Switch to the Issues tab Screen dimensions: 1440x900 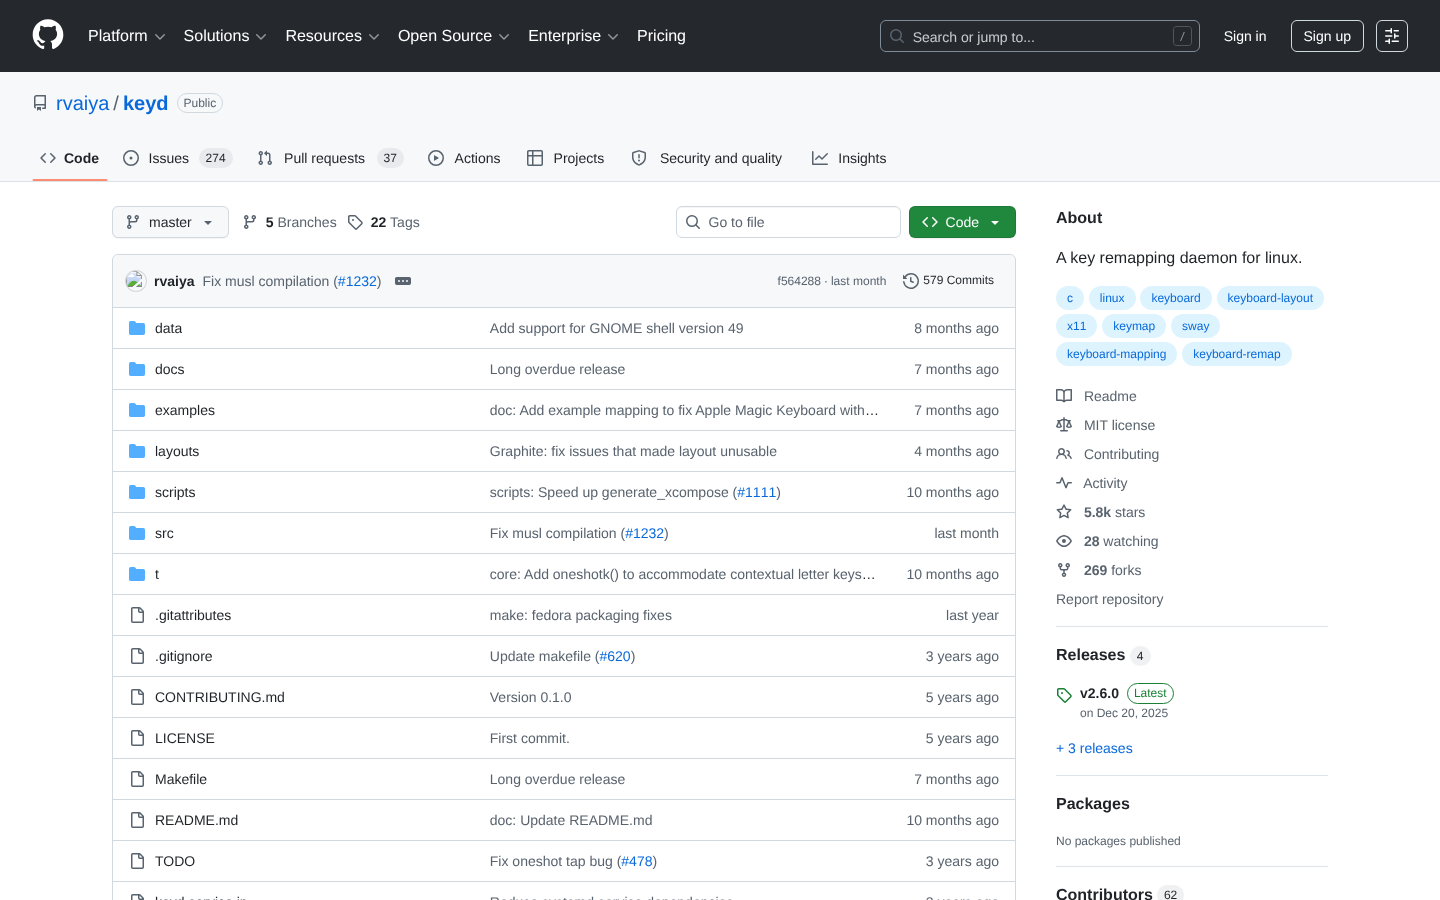[x=177, y=158]
